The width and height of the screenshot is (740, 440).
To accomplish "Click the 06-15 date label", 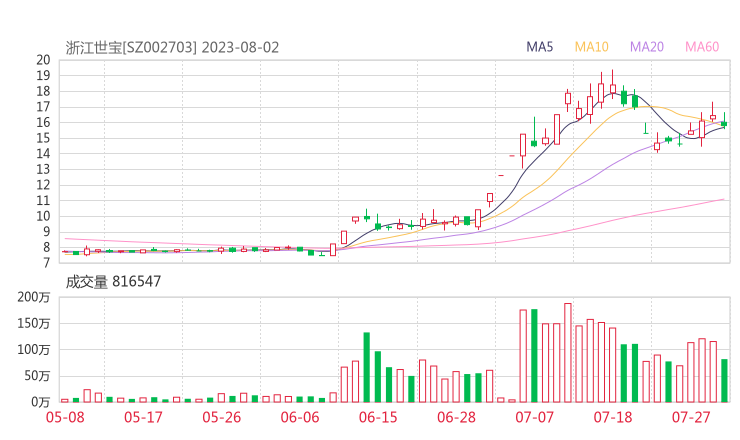I will [378, 417].
